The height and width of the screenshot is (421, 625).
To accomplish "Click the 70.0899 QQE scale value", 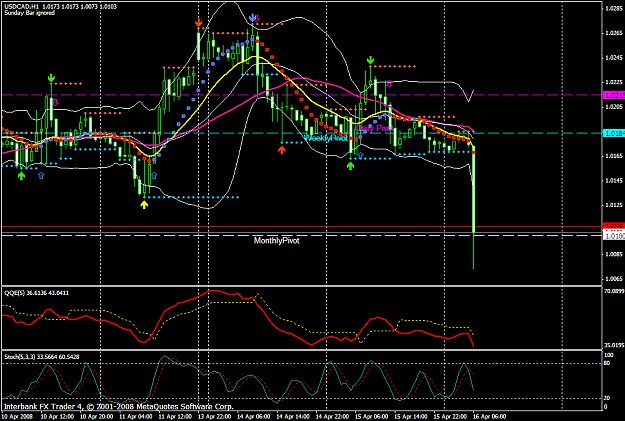I will point(614,291).
